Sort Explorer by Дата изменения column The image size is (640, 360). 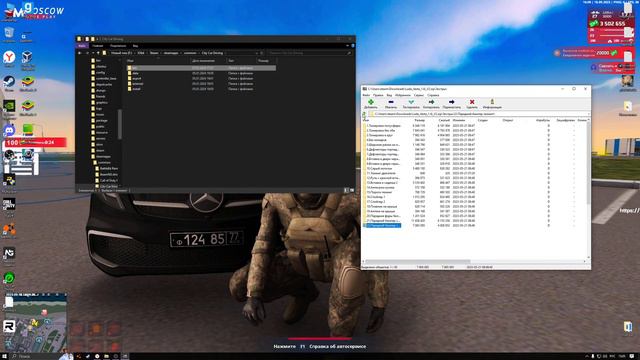point(203,61)
